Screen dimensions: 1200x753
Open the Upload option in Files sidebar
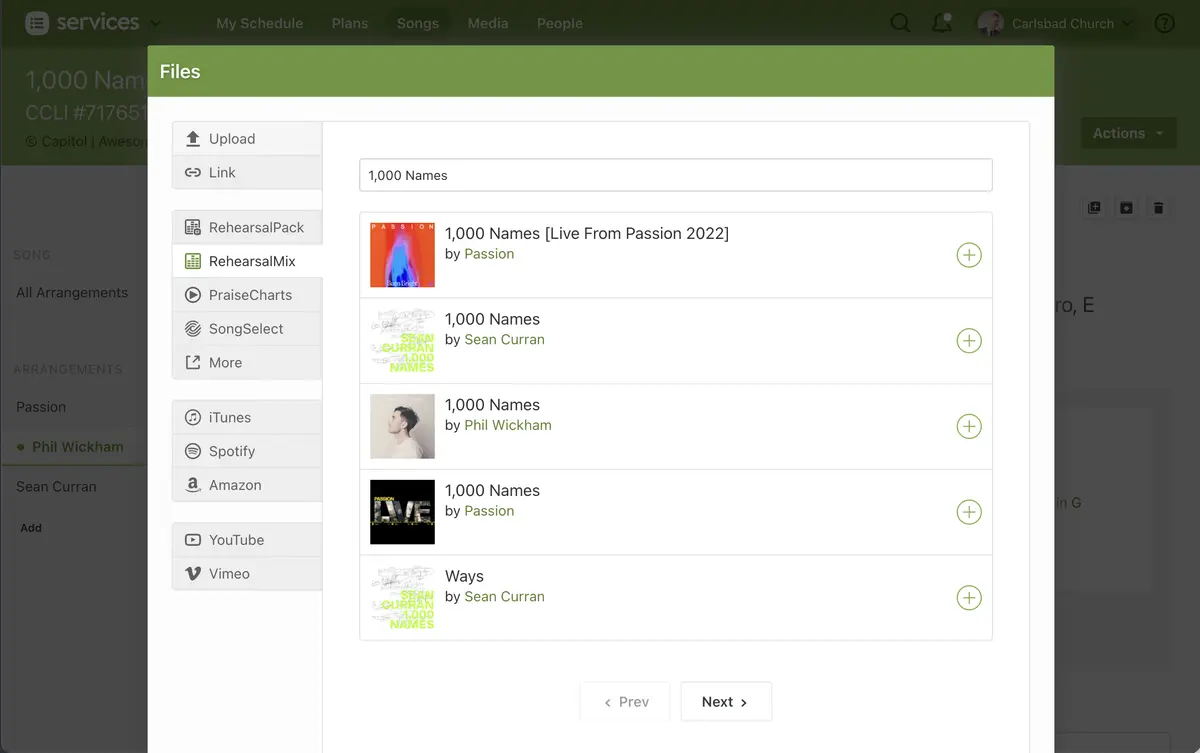(x=247, y=139)
